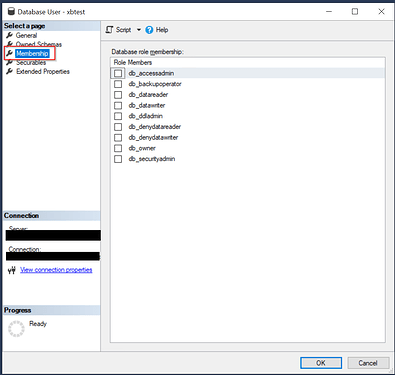The image size is (395, 375).
Task: Click the wrench icon beside Membership
Action: [10, 53]
